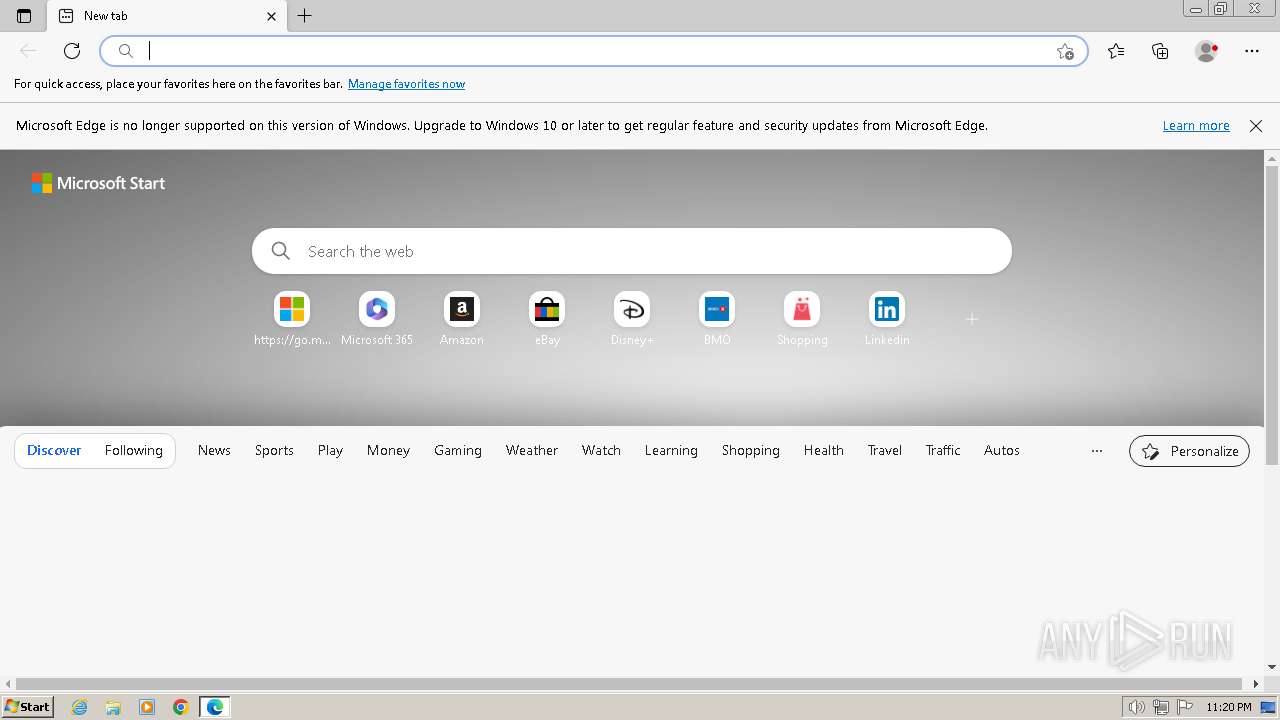1280x720 pixels.
Task: Open the LinkedIn quick link
Action: [x=887, y=319]
